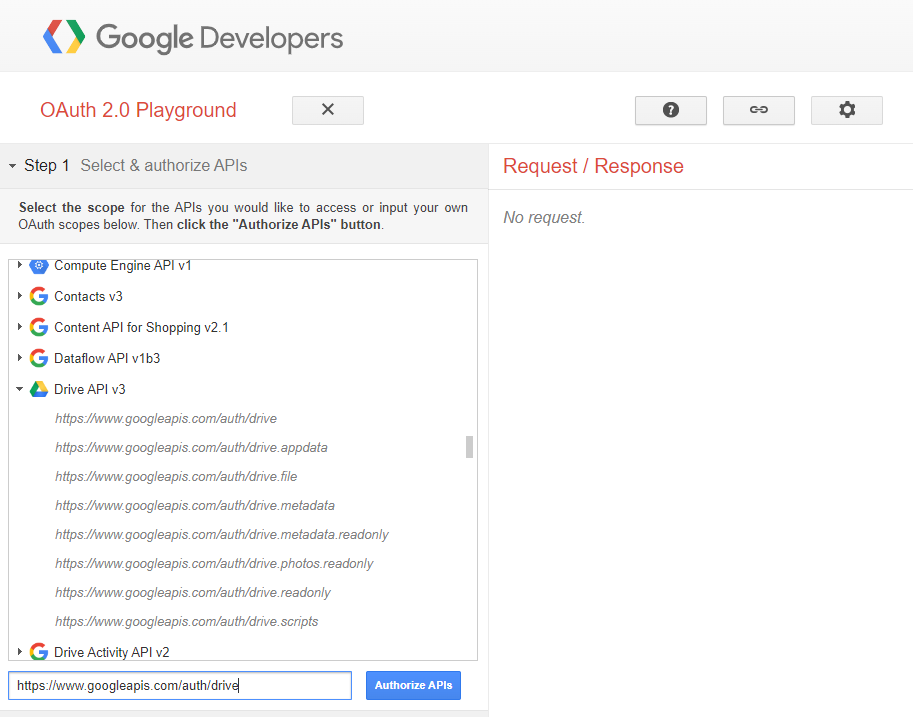Open help via question mark icon
Viewport: 913px width, 717px height.
click(x=670, y=110)
